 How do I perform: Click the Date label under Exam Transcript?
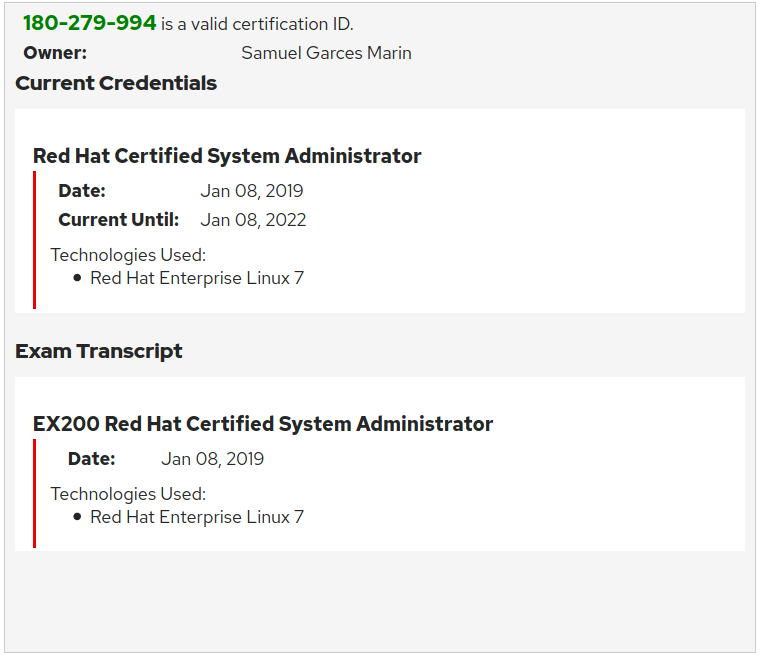pos(91,459)
